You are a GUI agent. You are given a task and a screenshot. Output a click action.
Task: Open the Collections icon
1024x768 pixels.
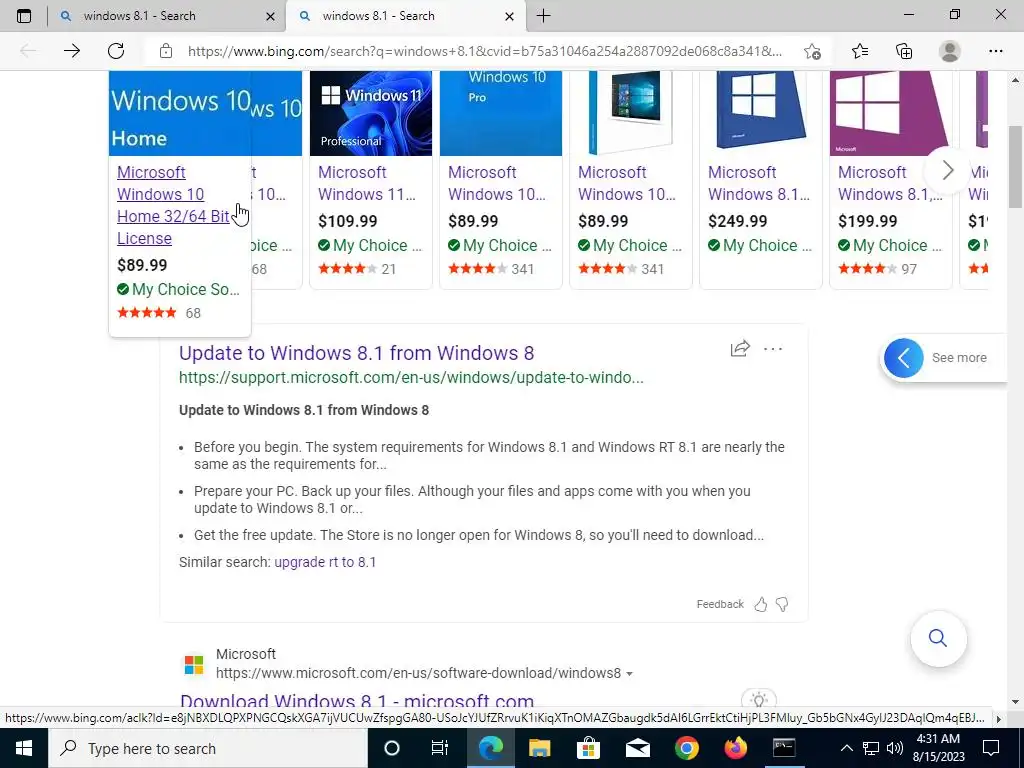(x=904, y=51)
